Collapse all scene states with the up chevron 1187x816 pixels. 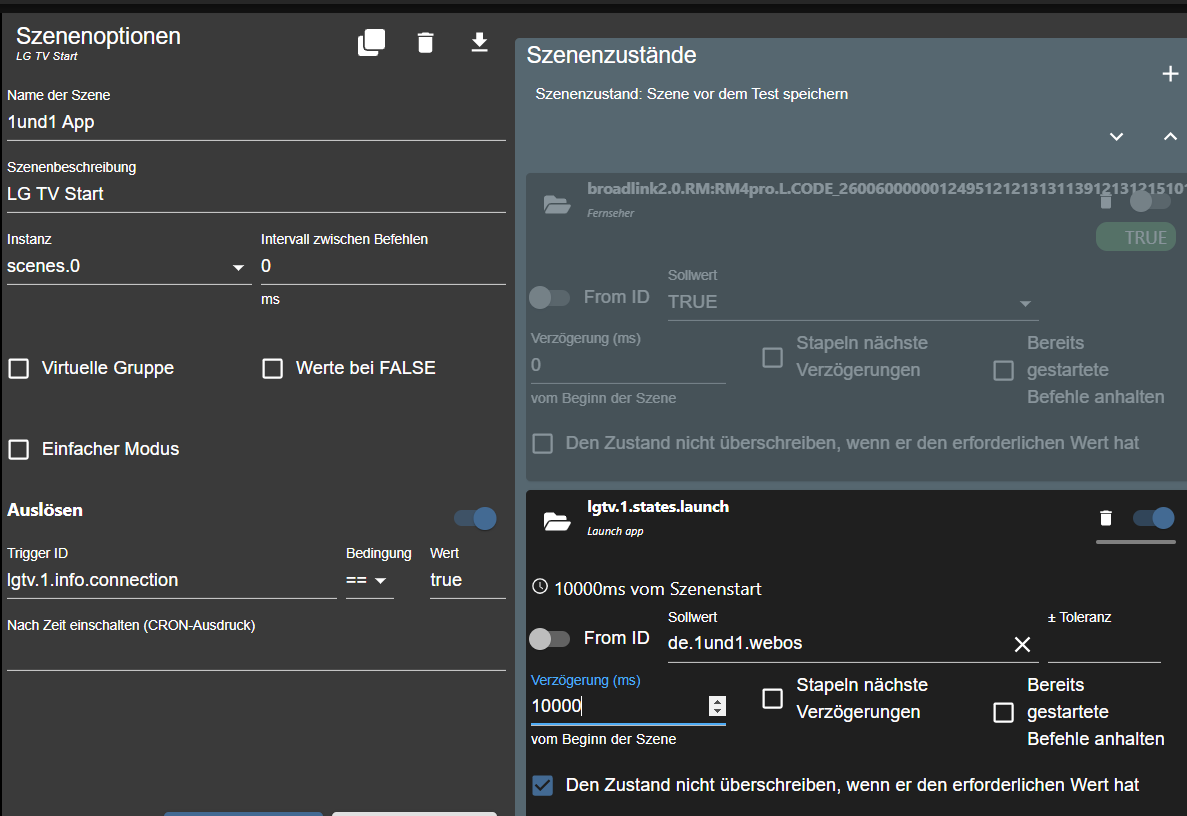click(1170, 136)
